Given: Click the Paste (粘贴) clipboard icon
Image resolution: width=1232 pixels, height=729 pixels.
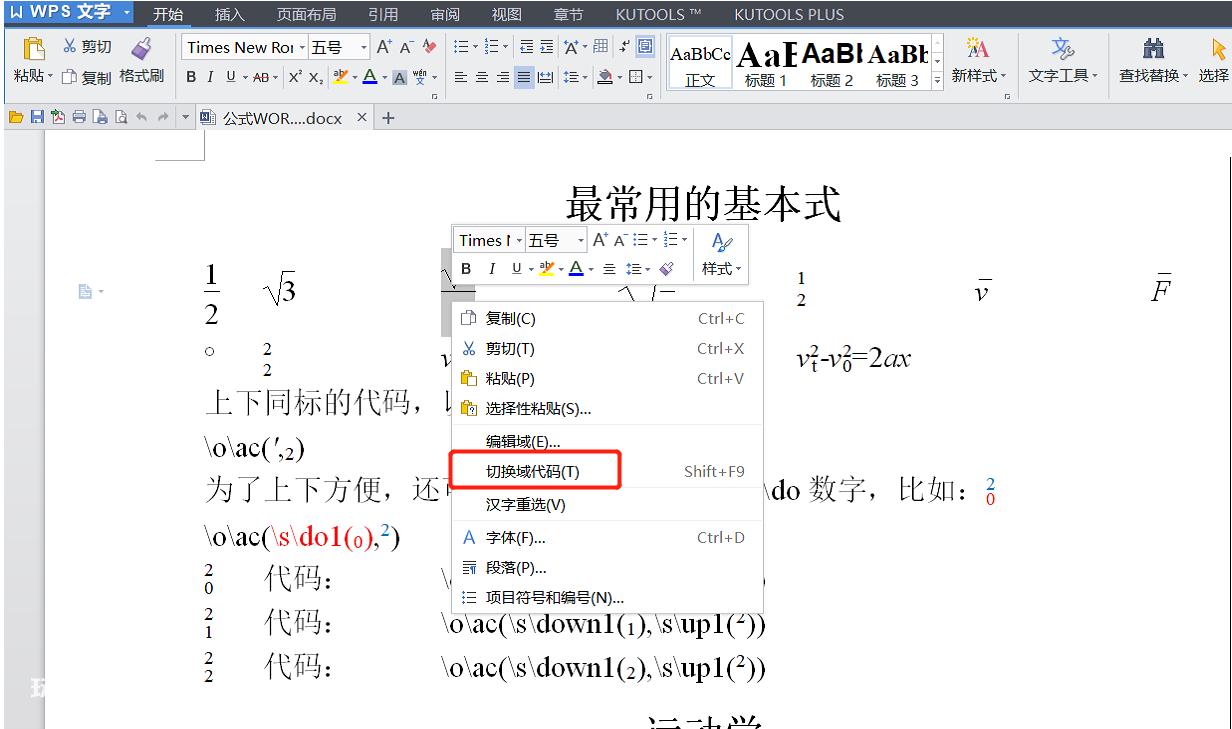Looking at the screenshot, I should click(x=33, y=48).
